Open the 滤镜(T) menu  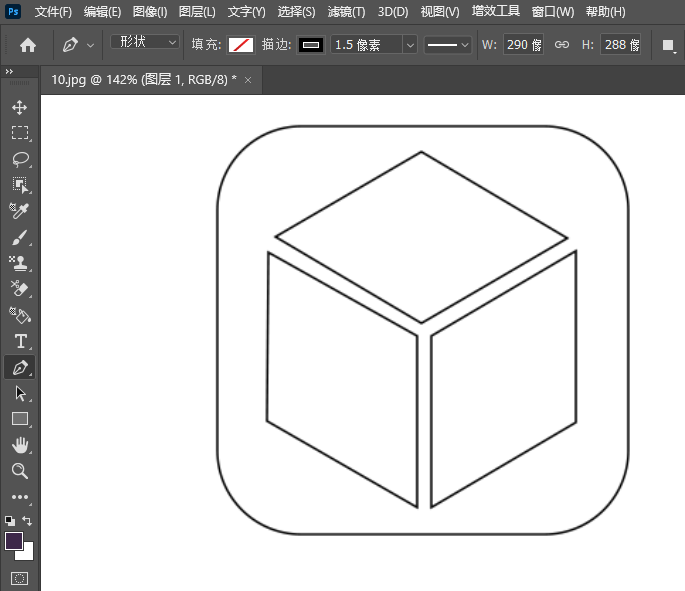346,12
